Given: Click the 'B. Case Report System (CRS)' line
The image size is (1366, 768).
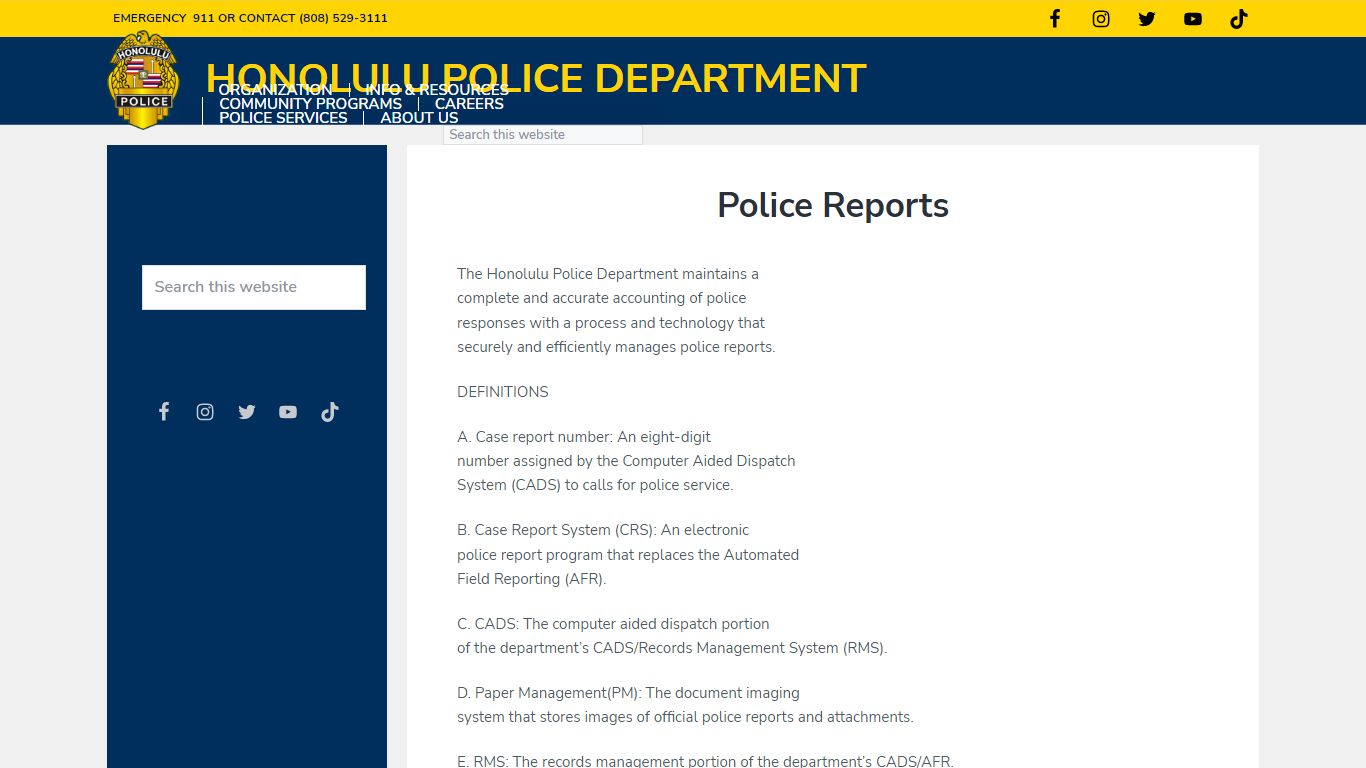Looking at the screenshot, I should click(x=603, y=530).
